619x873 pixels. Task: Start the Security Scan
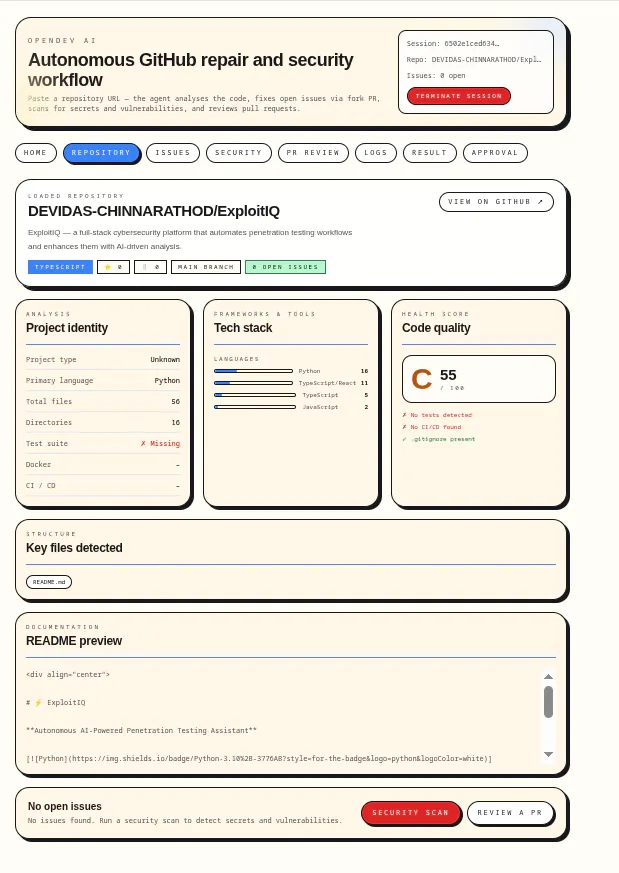click(x=410, y=813)
